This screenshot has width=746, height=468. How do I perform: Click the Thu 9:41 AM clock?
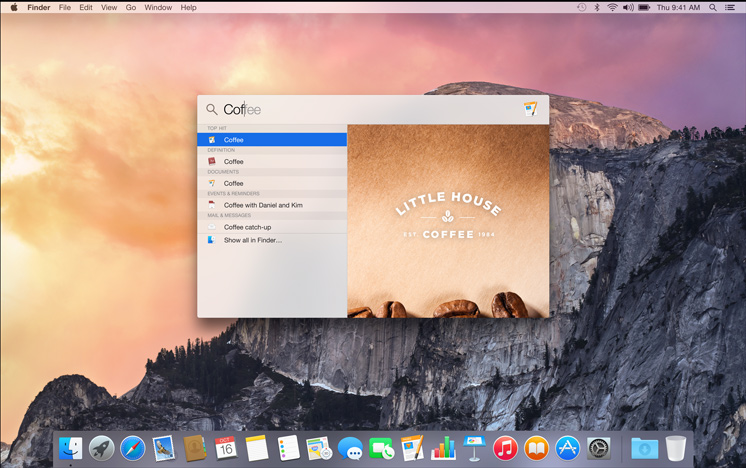pos(678,8)
